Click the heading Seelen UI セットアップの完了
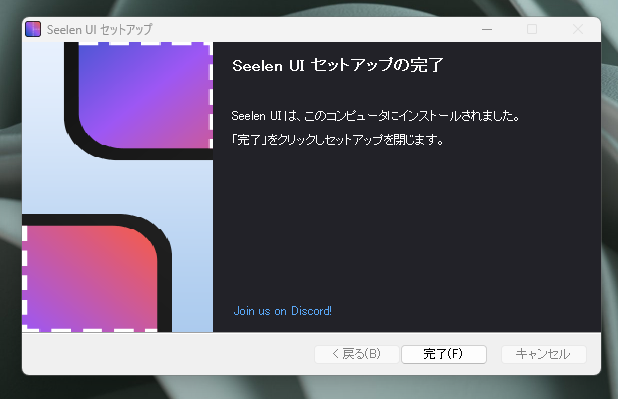This screenshot has height=399, width=618. point(338,65)
